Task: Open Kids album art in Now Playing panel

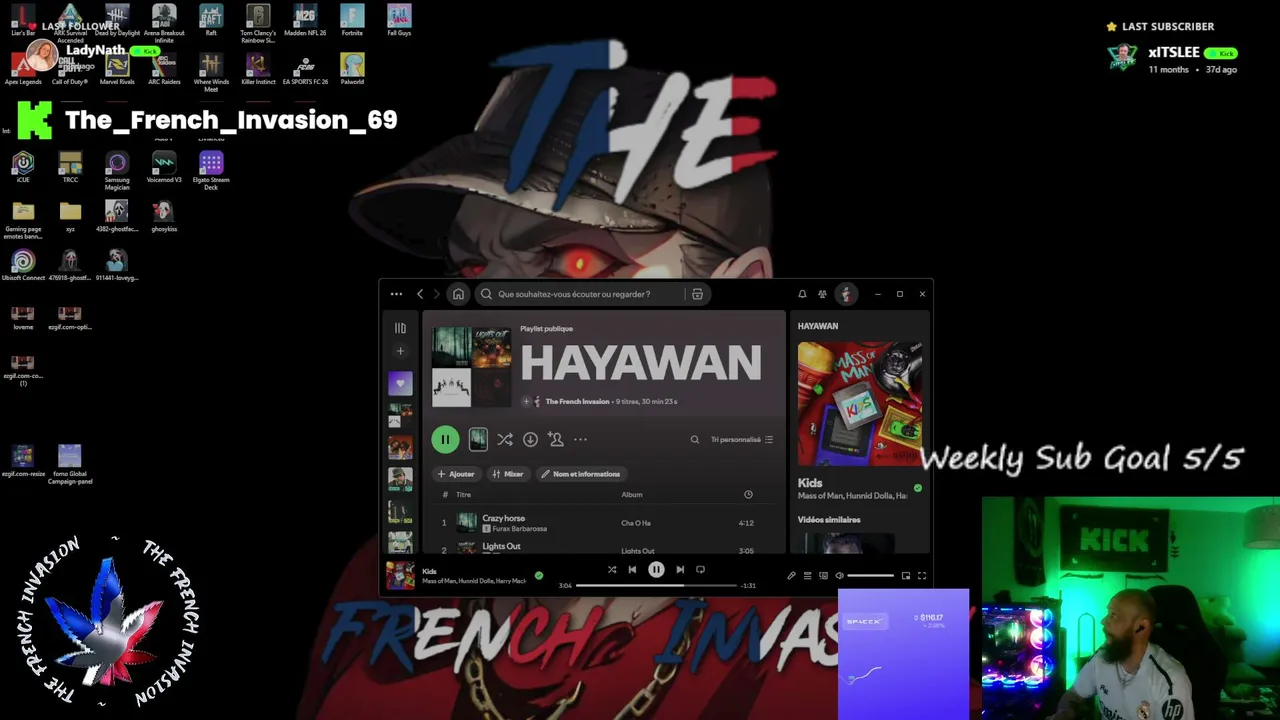Action: tap(860, 404)
